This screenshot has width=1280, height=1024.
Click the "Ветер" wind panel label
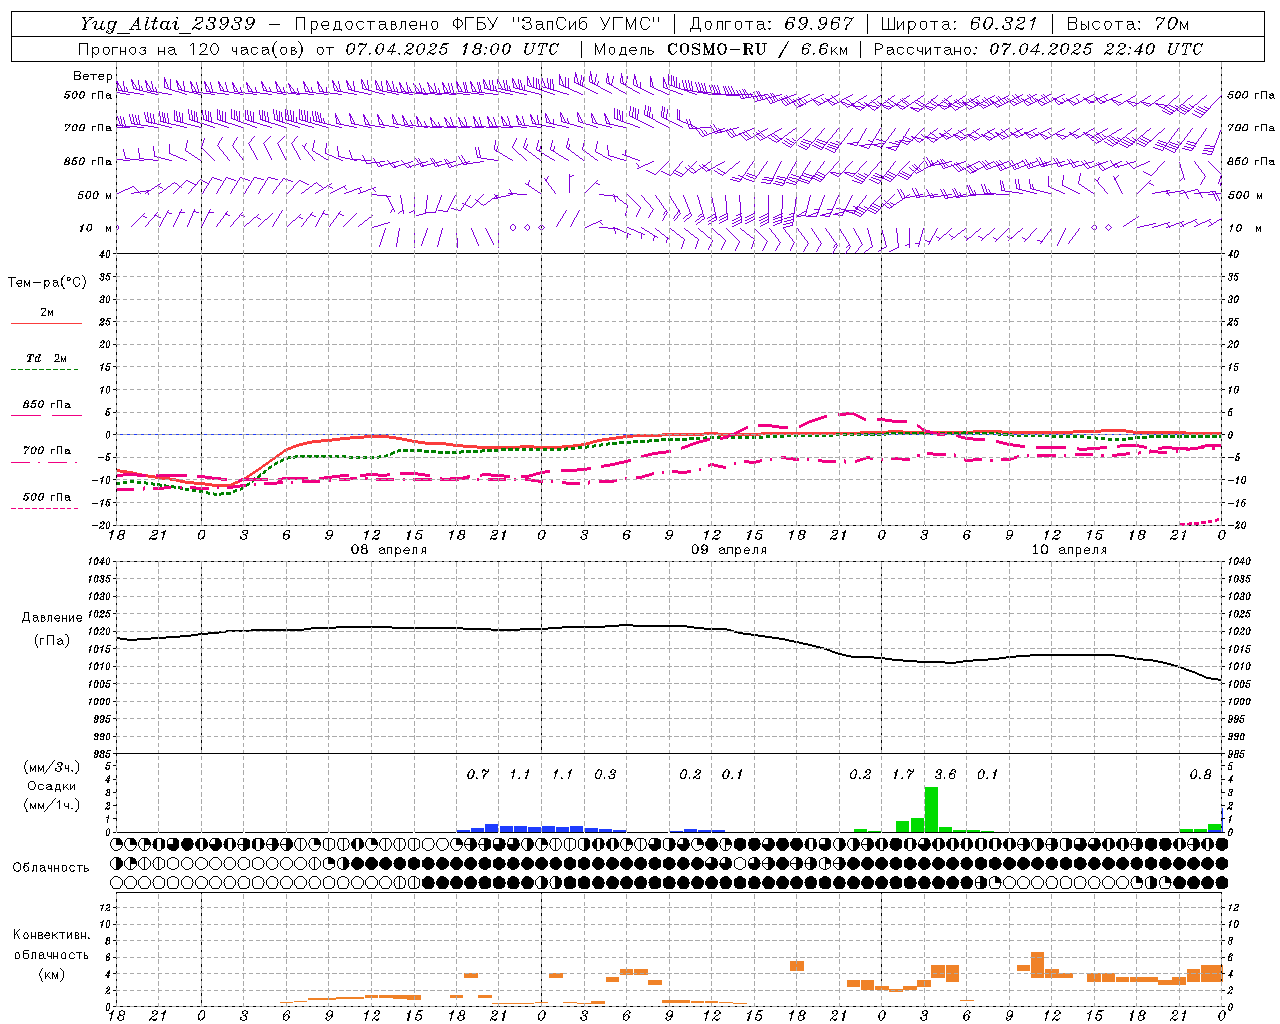pos(92,76)
